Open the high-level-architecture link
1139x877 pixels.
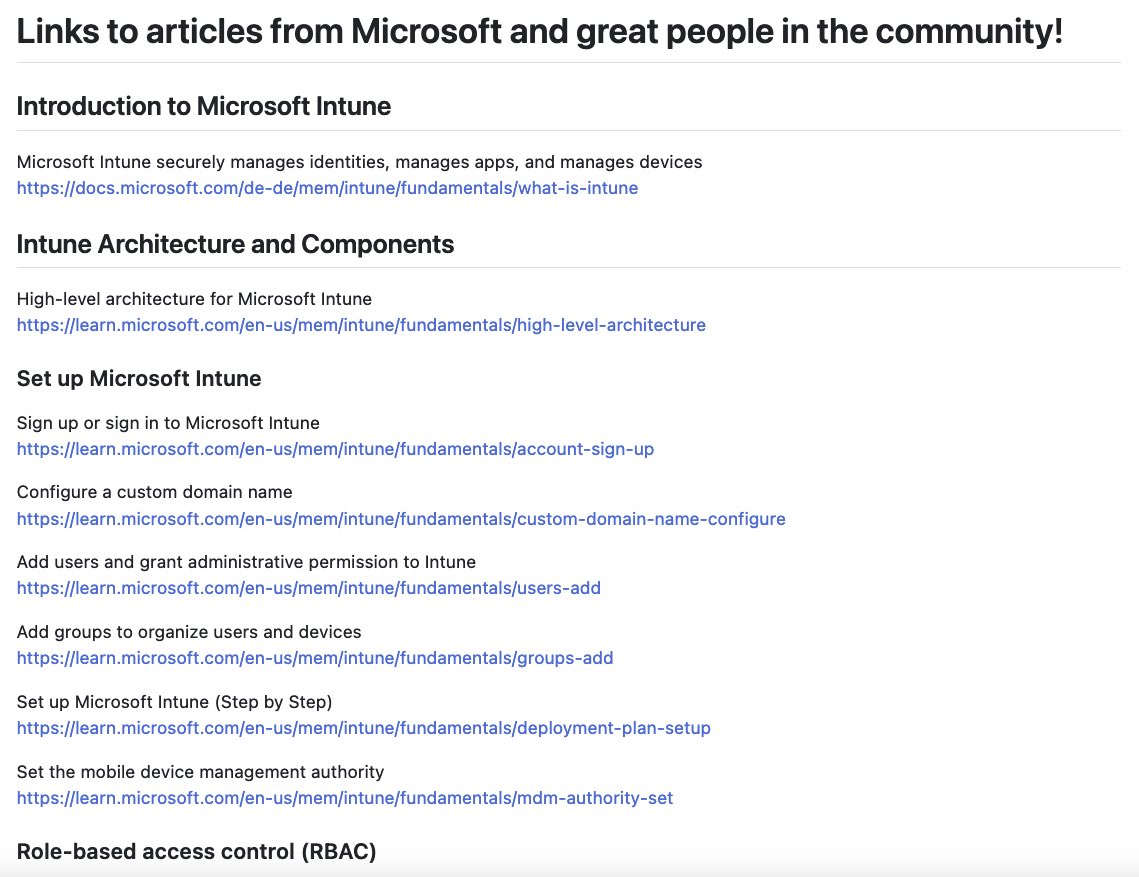pos(361,325)
